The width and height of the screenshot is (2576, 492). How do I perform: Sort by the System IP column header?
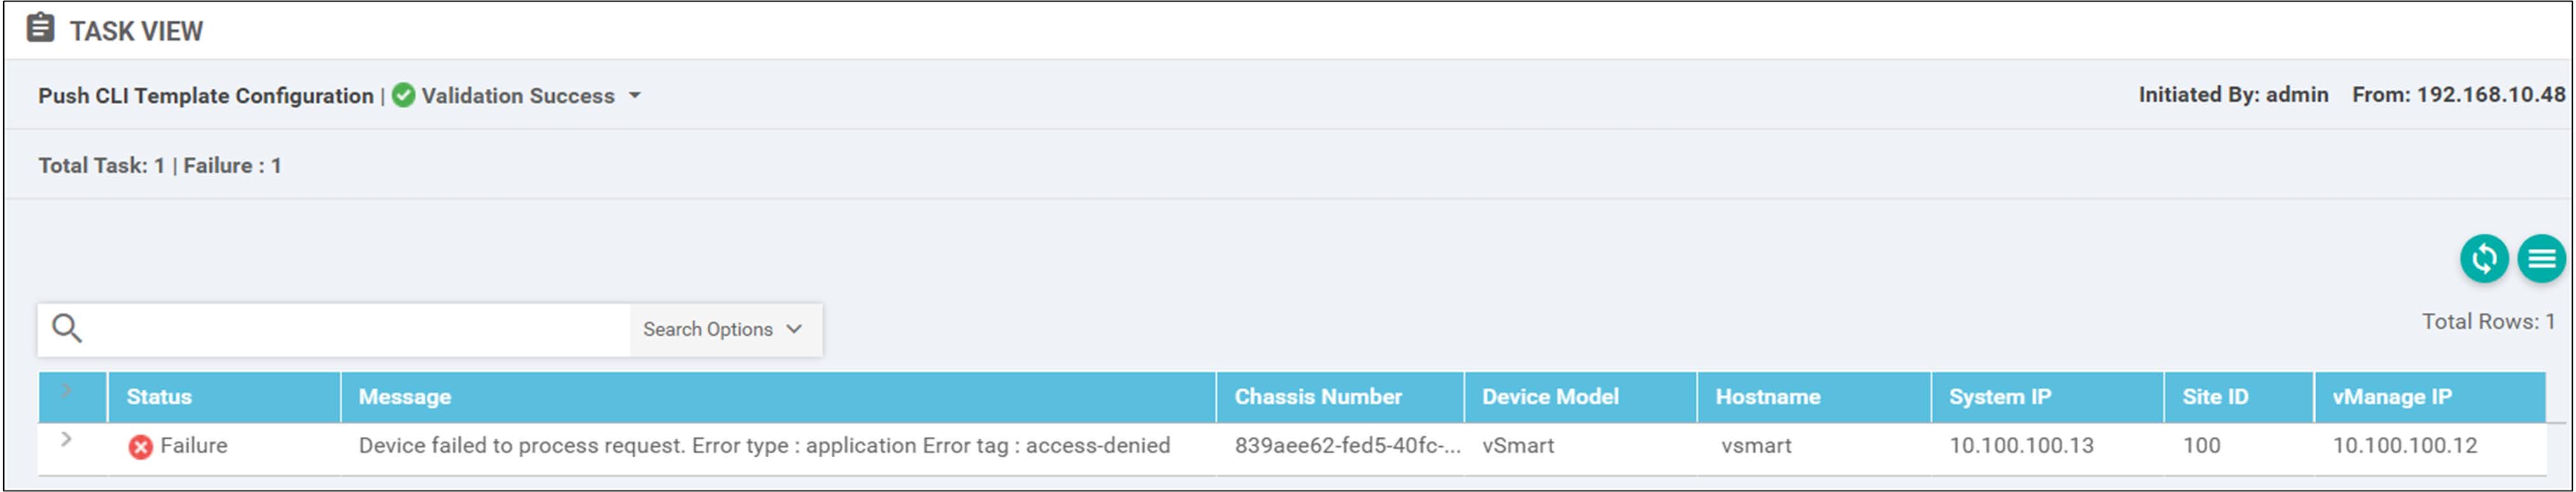tap(2000, 397)
